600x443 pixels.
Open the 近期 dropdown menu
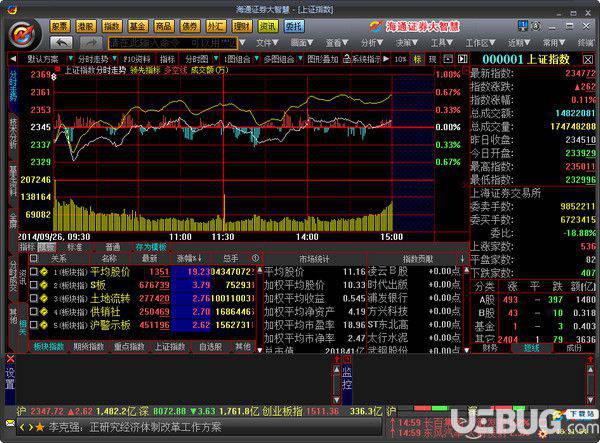[x=519, y=42]
